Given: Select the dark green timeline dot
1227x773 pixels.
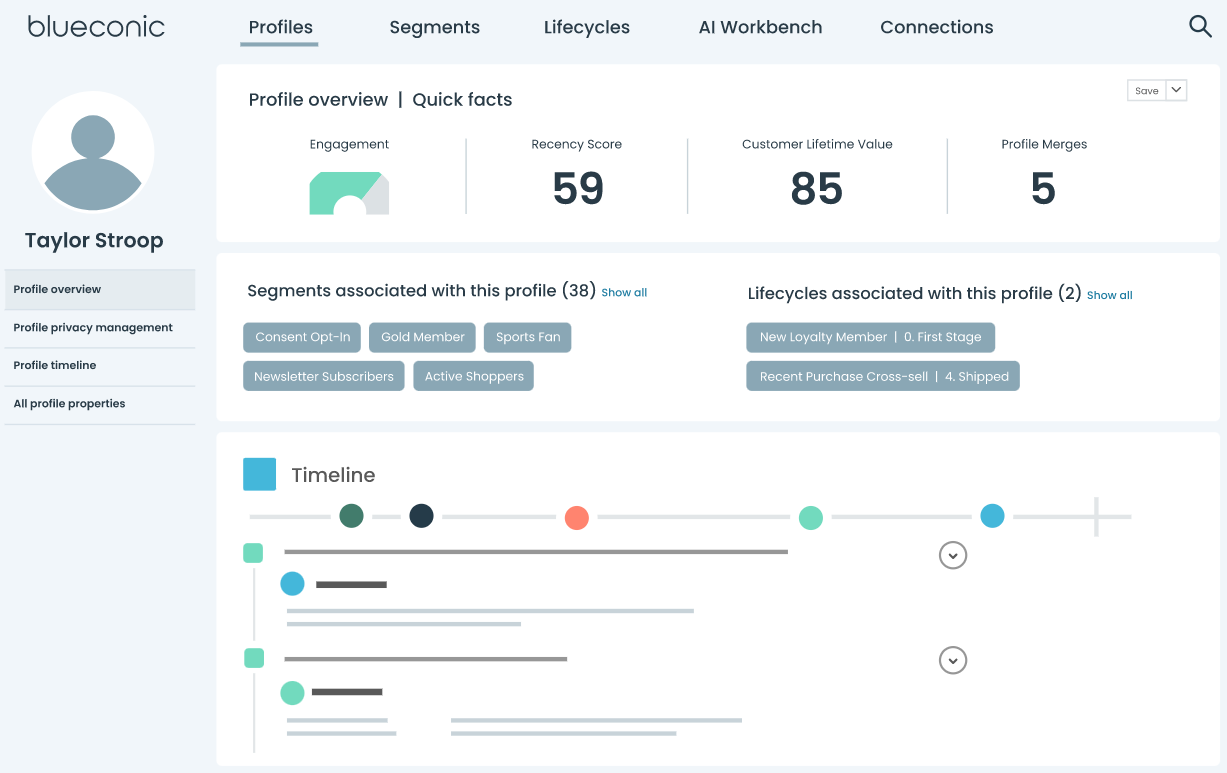Looking at the screenshot, I should coord(351,516).
